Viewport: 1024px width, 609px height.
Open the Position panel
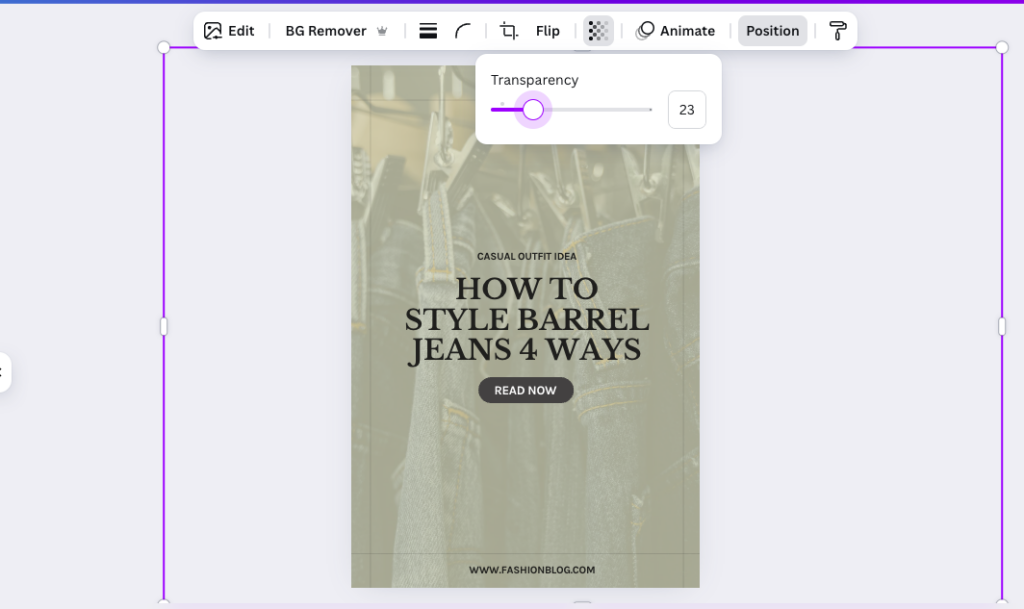click(773, 31)
